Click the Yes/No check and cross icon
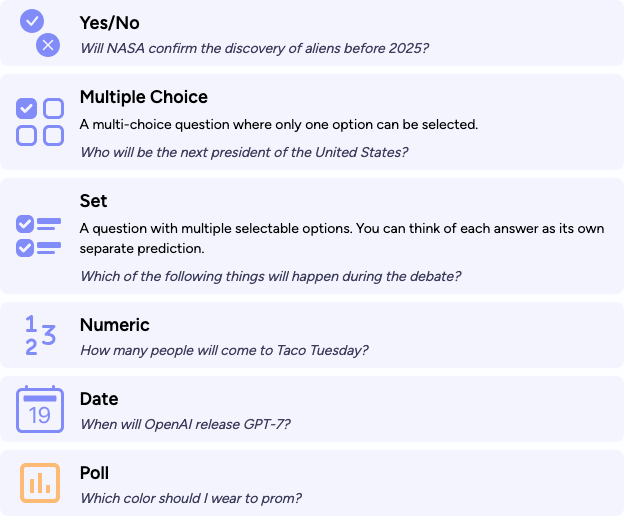624x516 pixels. tap(40, 33)
